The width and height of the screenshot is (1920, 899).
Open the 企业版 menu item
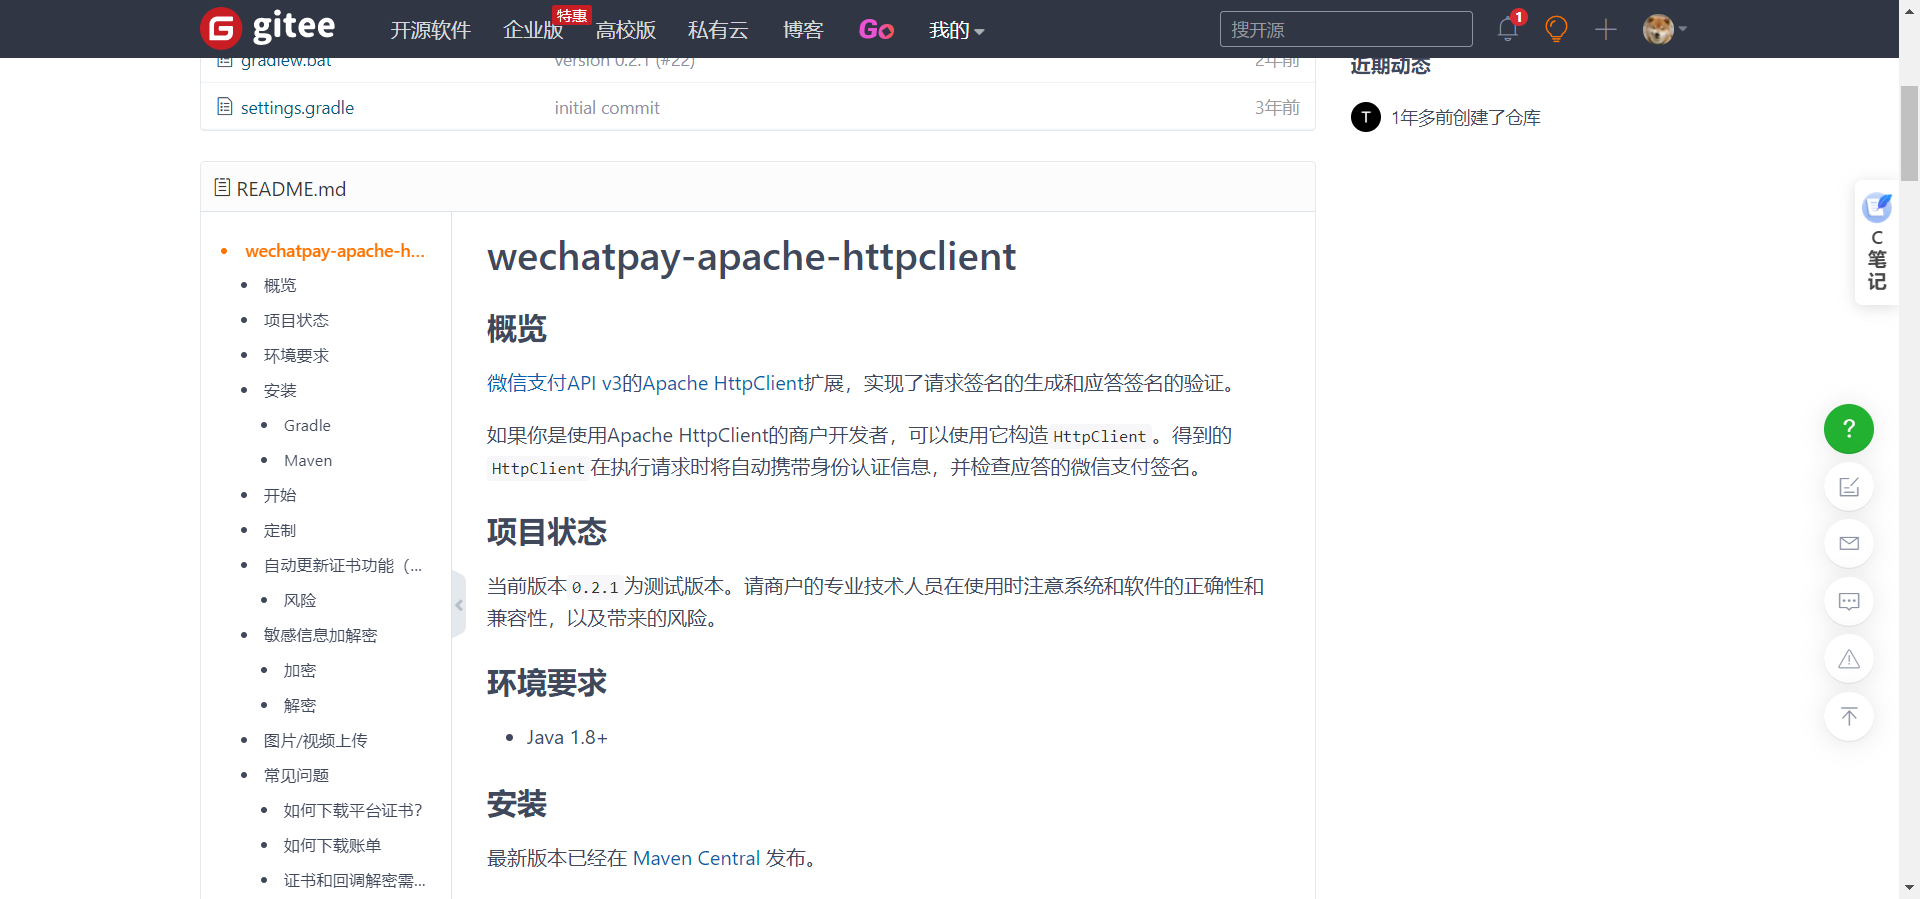(533, 30)
